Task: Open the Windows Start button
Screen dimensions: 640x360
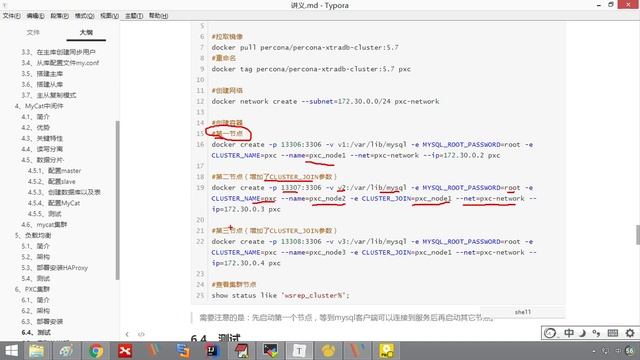Action: click(11, 351)
